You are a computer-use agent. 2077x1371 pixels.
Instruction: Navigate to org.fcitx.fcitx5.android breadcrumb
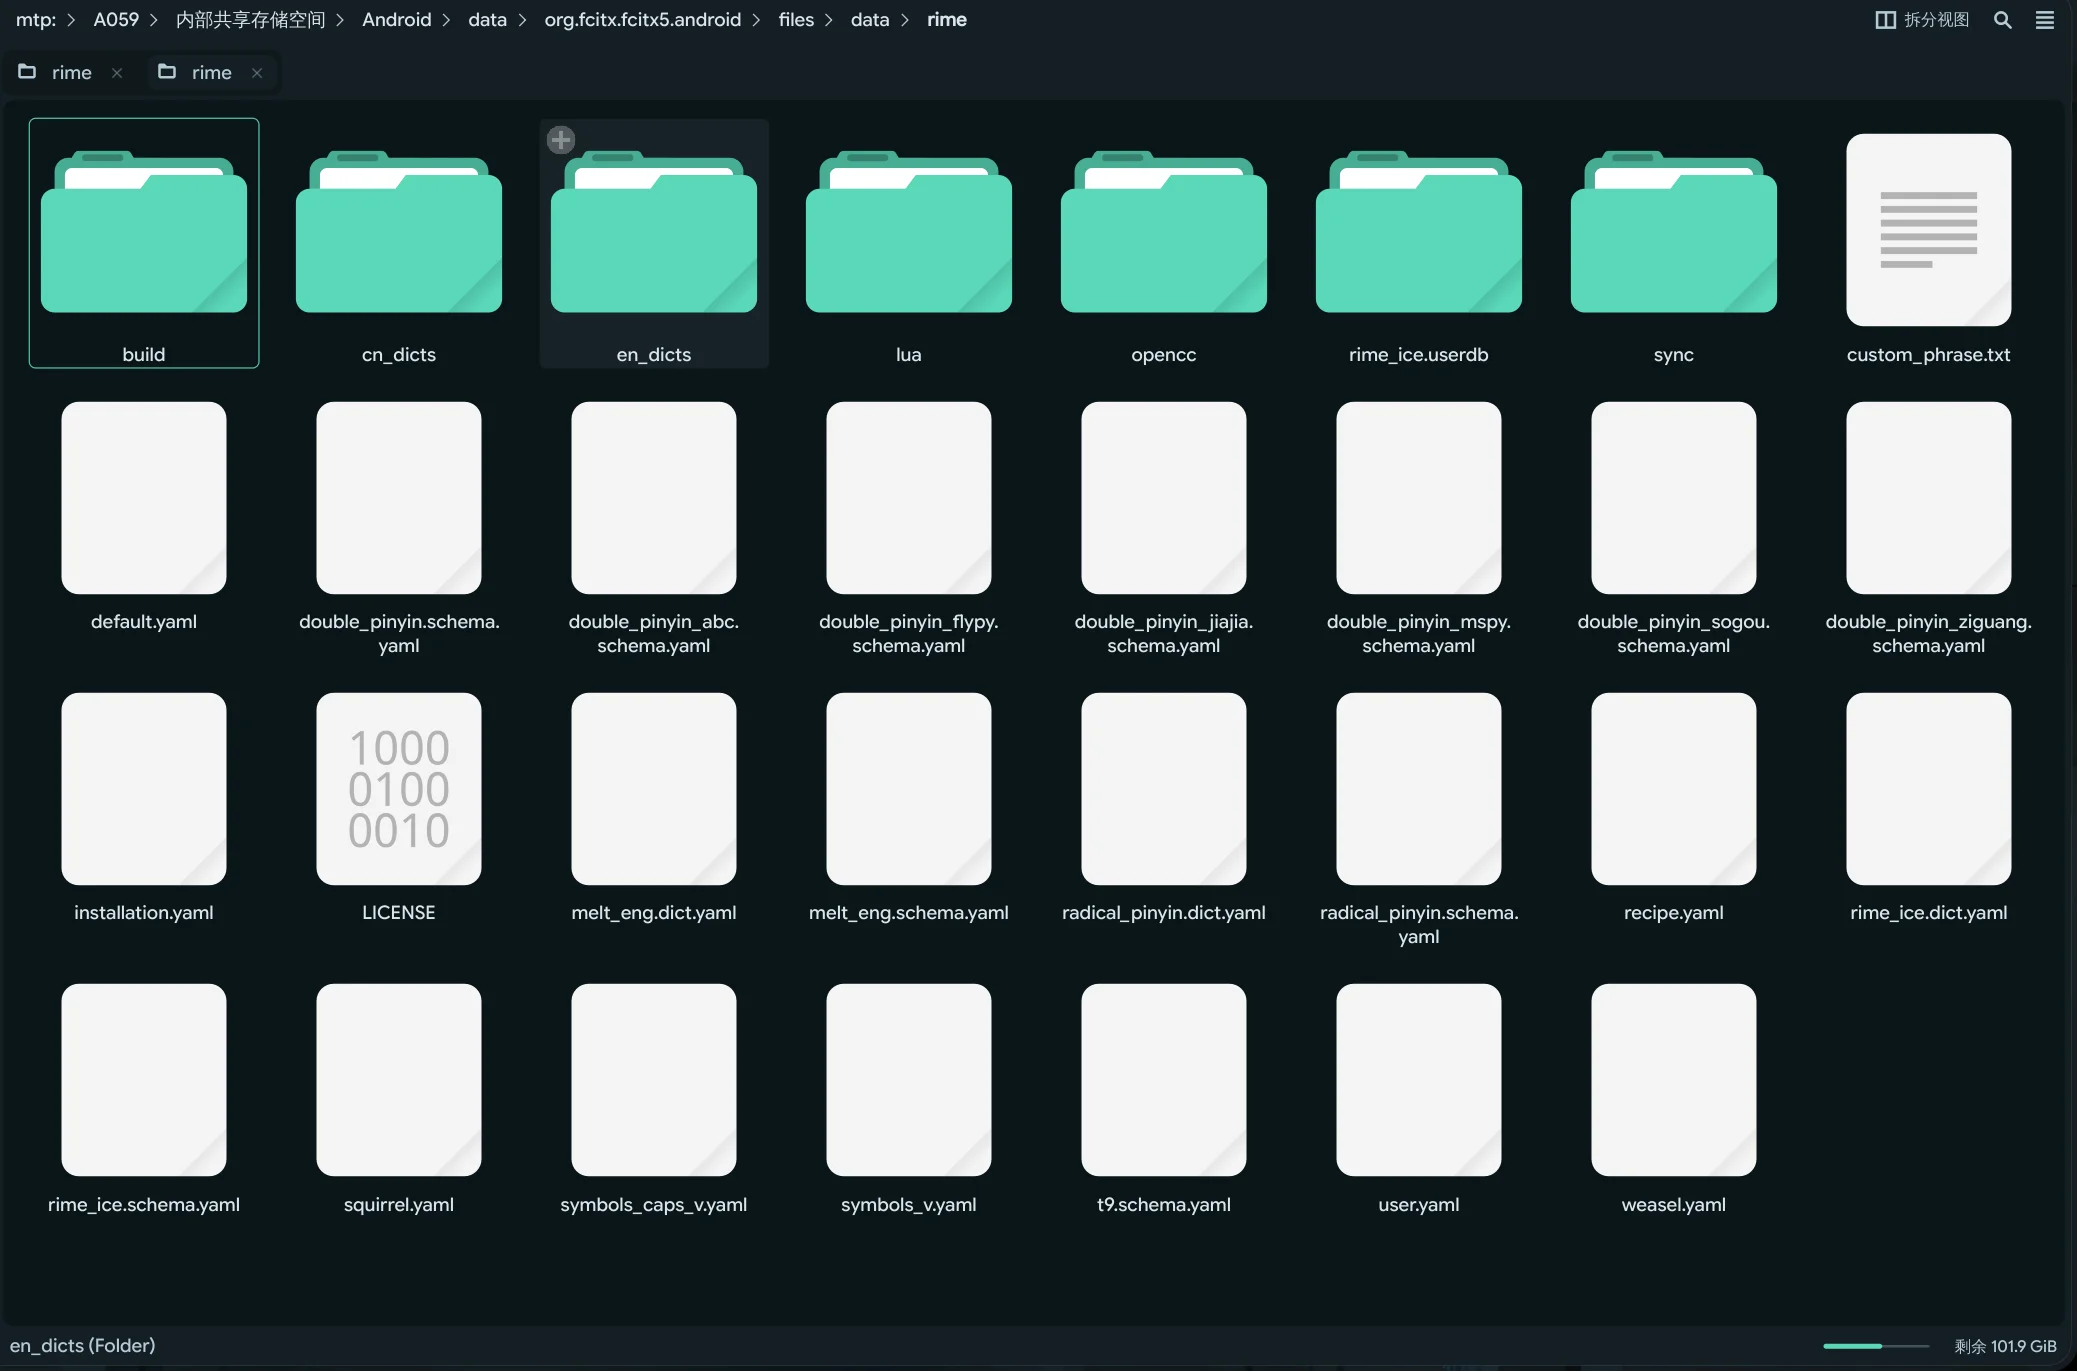(643, 20)
